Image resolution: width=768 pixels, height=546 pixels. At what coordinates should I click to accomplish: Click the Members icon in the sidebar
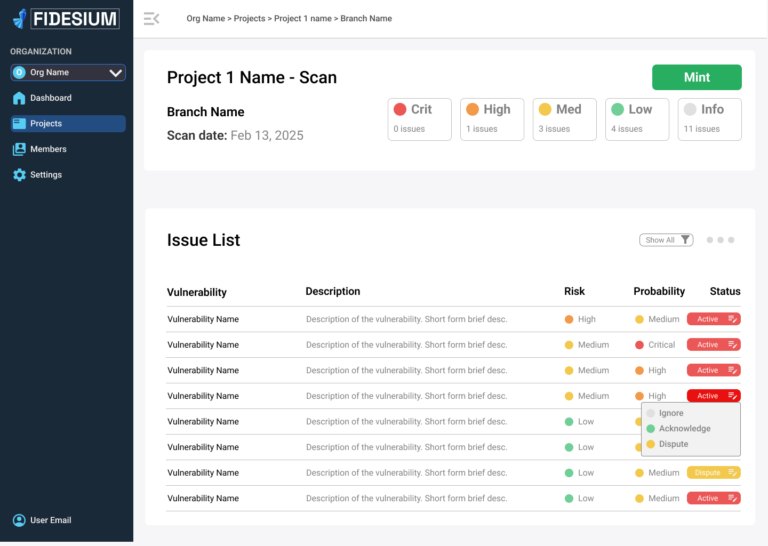(19, 149)
